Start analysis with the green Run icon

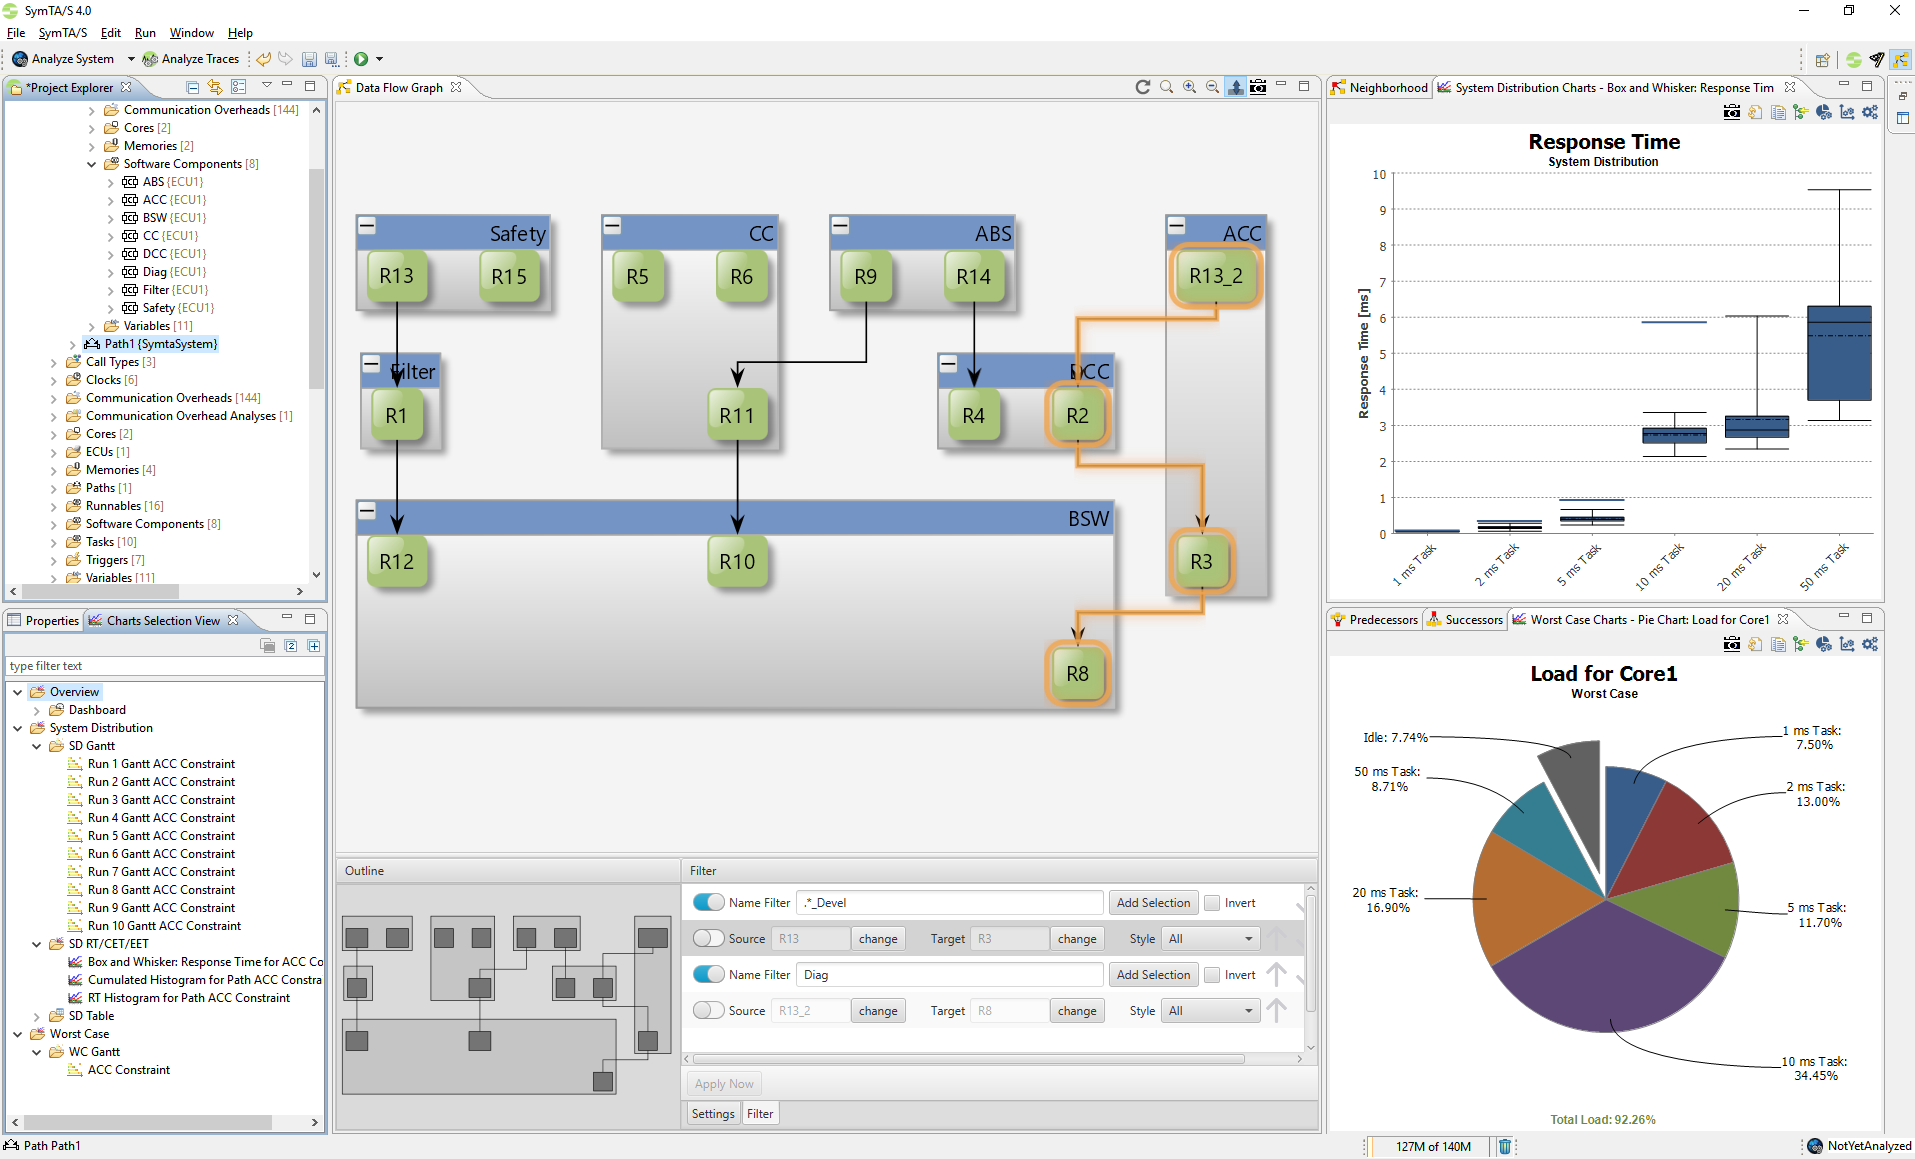click(362, 58)
